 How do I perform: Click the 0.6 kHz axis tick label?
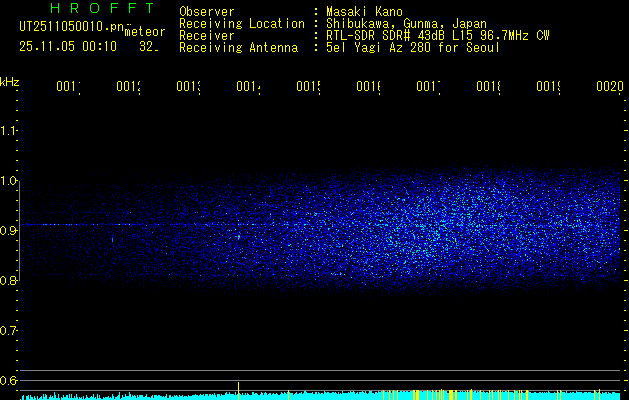[x=8, y=380]
